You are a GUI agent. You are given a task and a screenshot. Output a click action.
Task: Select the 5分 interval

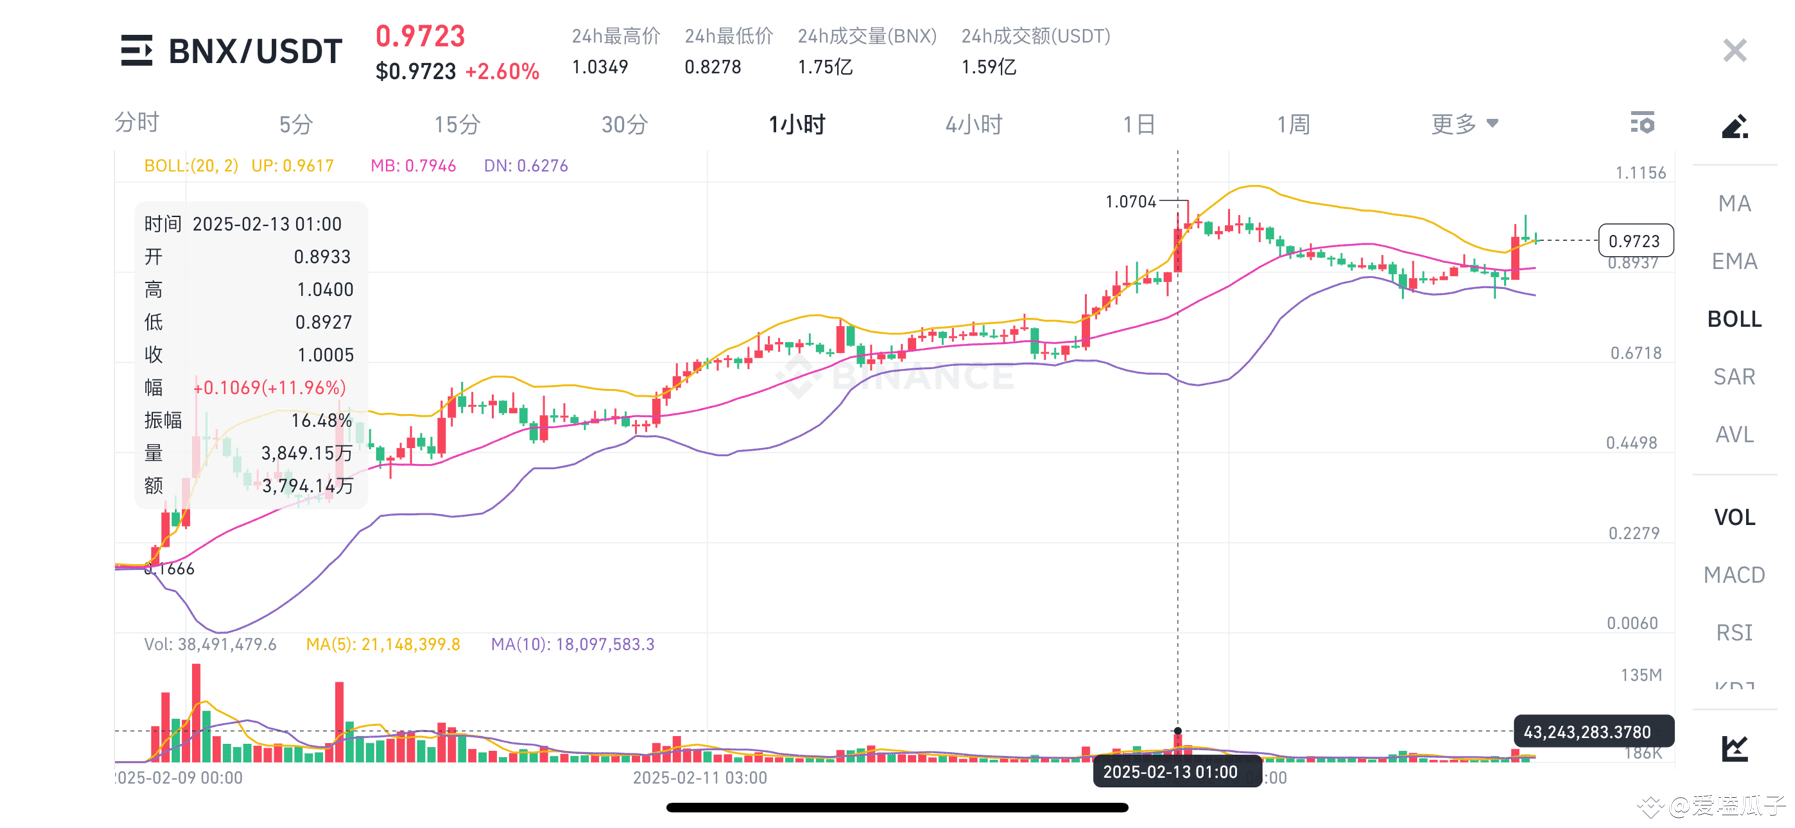coord(296,125)
